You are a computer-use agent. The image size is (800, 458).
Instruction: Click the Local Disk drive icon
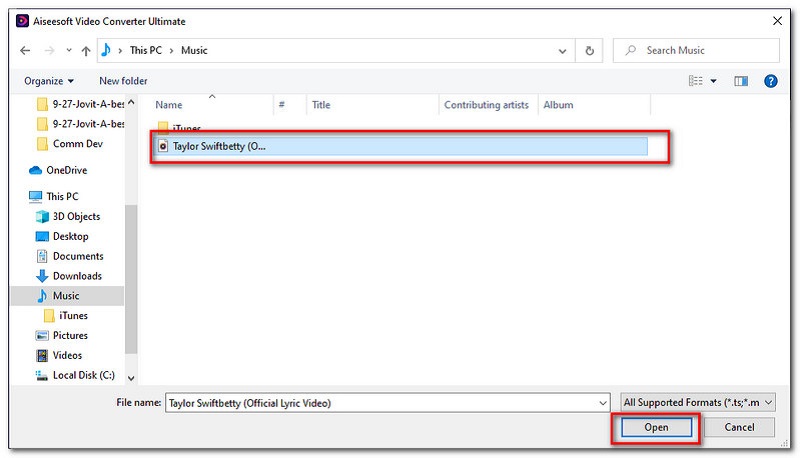point(41,376)
